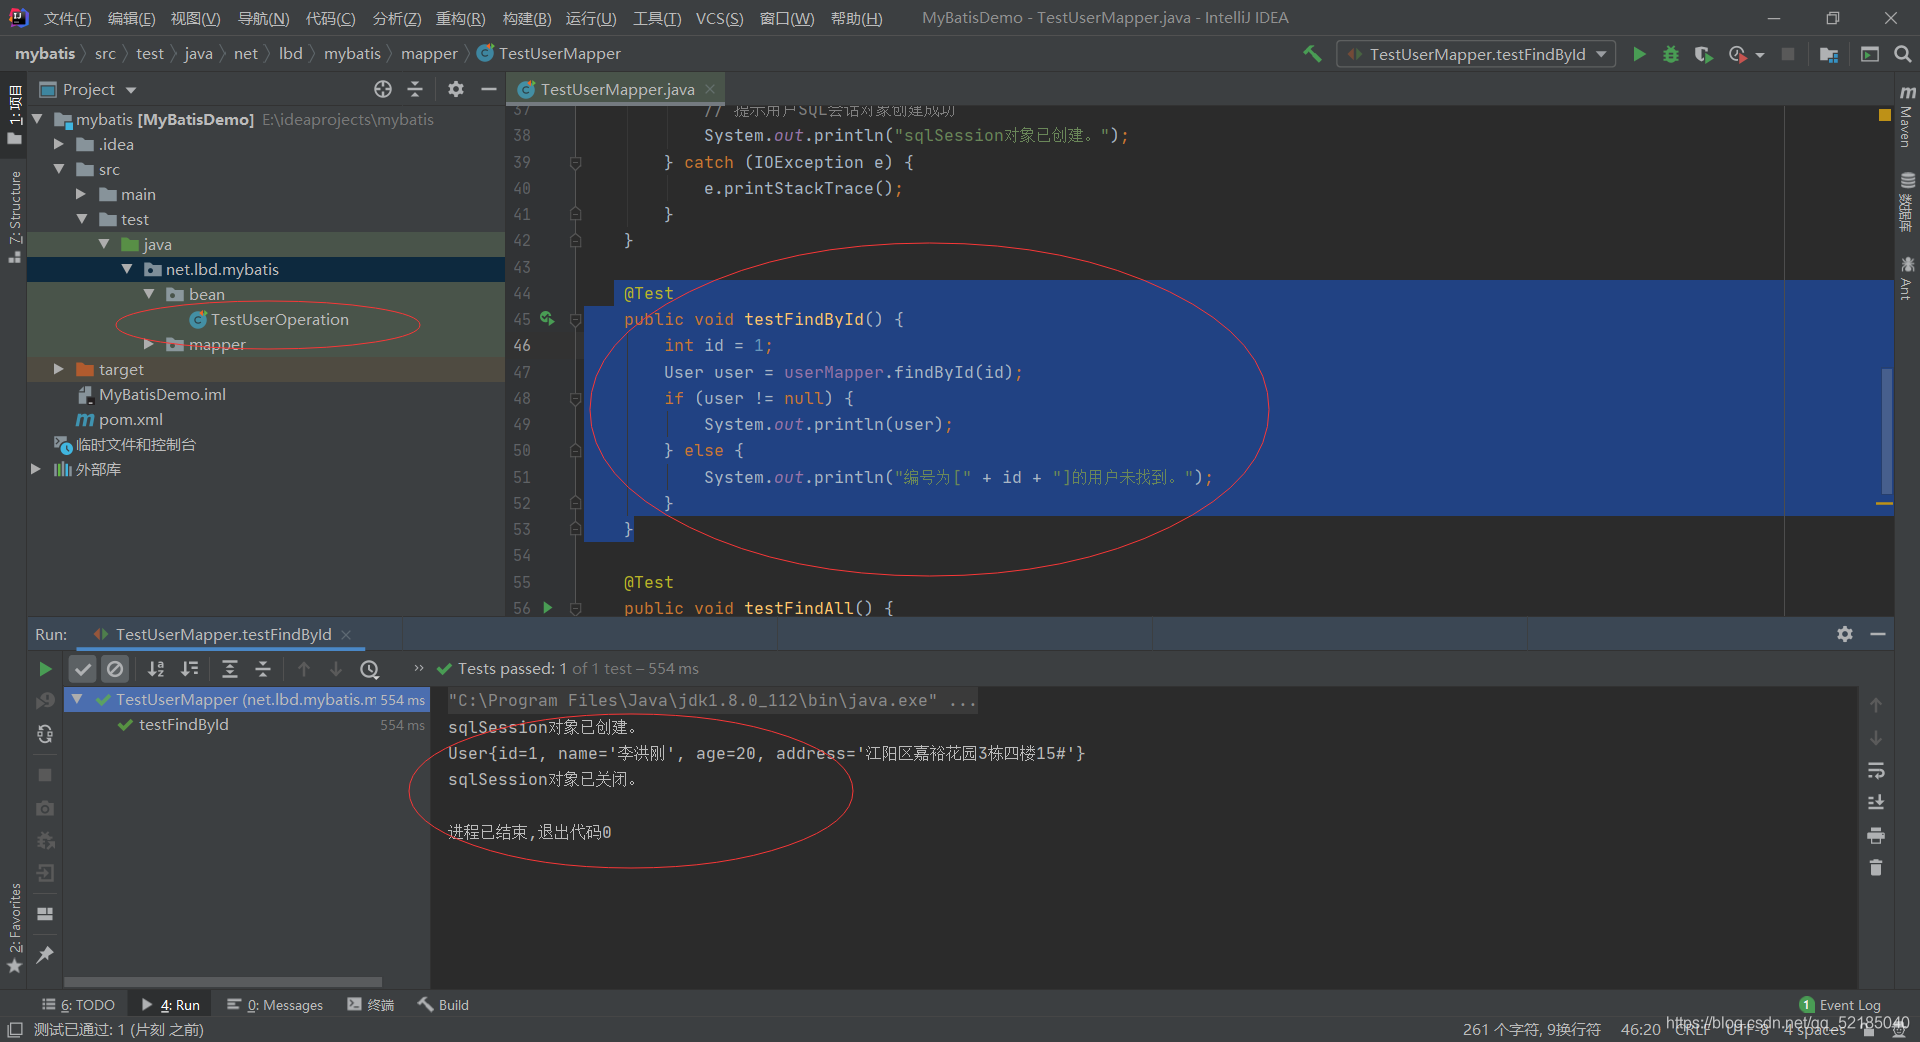Close the TestUserMapper.java editor tab

click(710, 89)
